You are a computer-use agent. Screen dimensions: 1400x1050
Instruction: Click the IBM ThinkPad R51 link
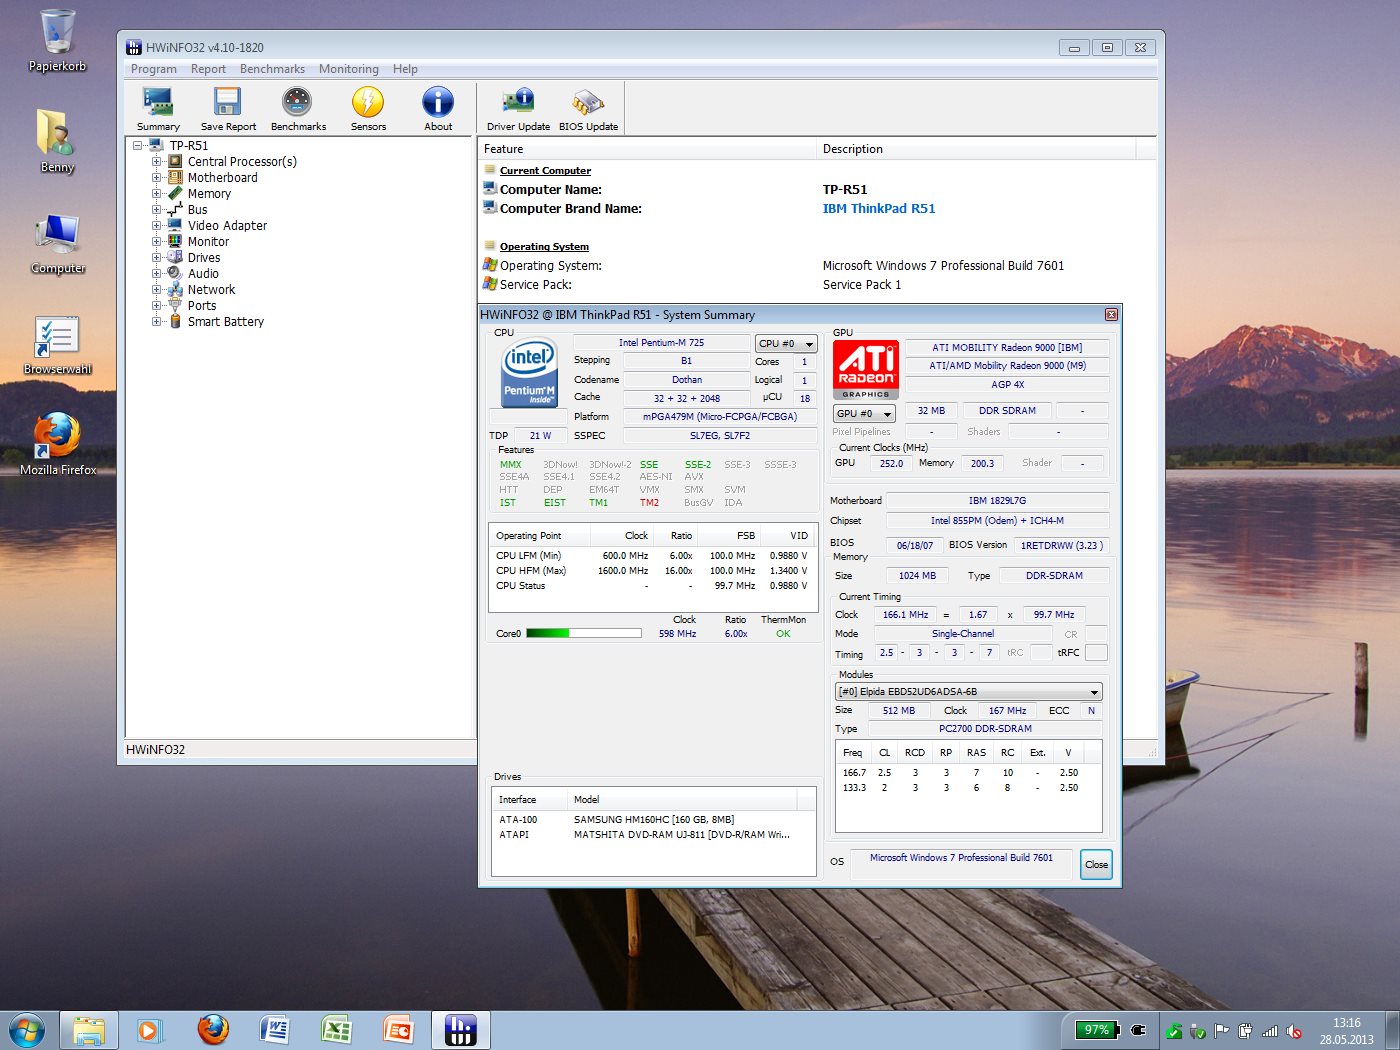click(x=878, y=209)
